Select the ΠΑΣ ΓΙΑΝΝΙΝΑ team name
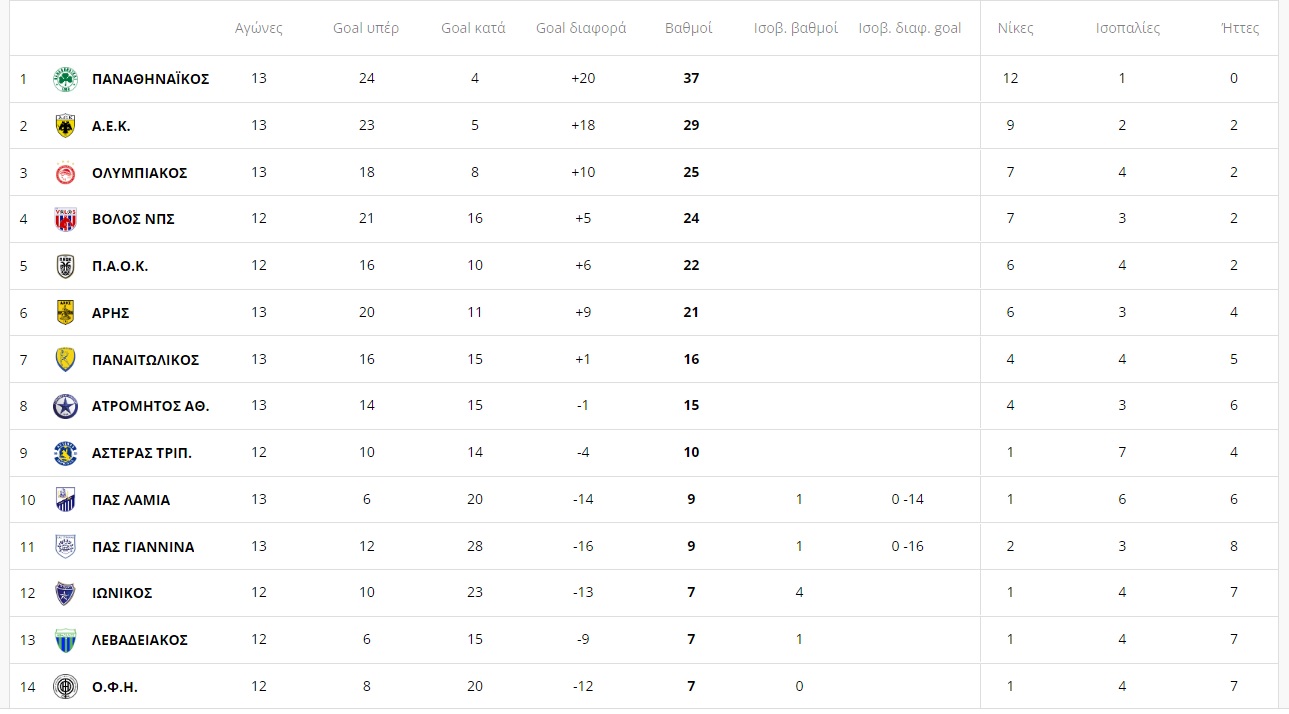The width and height of the screenshot is (1289, 714). coord(143,547)
